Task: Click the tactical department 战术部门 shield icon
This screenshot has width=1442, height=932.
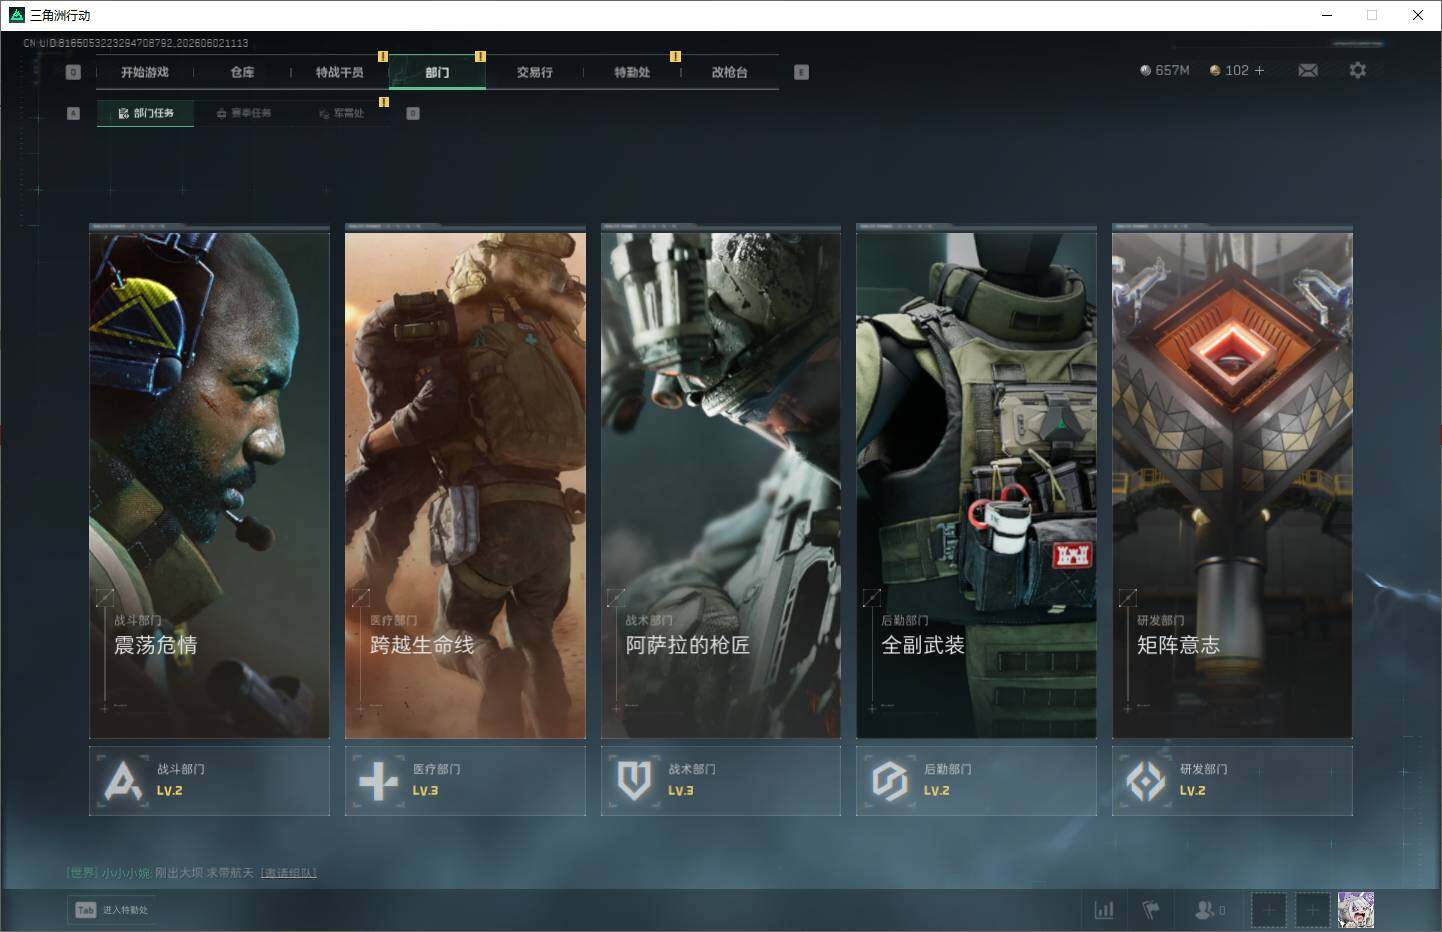Action: pyautogui.click(x=634, y=781)
